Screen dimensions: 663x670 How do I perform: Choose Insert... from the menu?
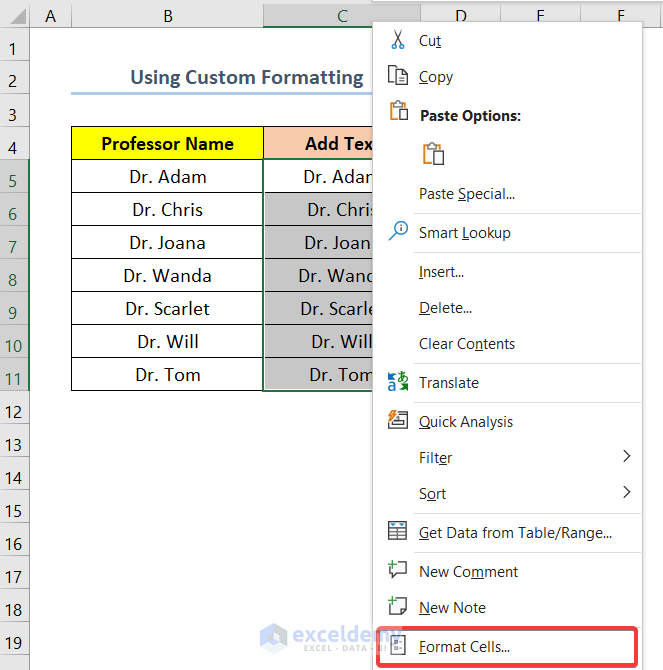[x=507, y=271]
